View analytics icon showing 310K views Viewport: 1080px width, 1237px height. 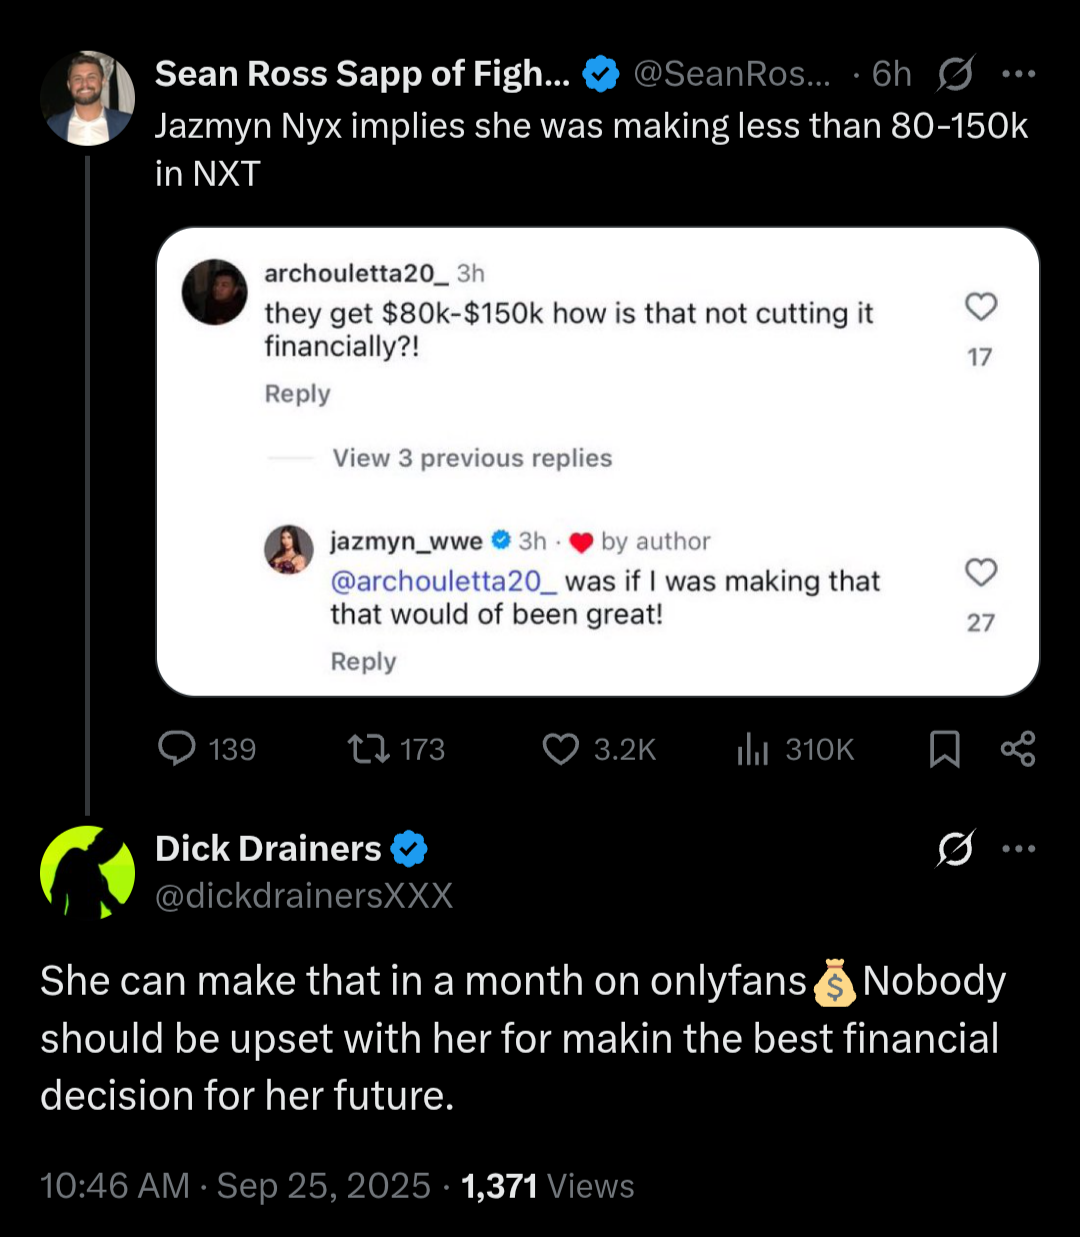click(752, 748)
